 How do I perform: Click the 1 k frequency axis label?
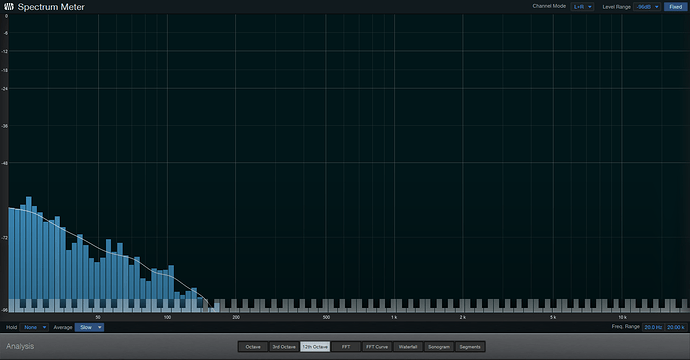point(394,317)
